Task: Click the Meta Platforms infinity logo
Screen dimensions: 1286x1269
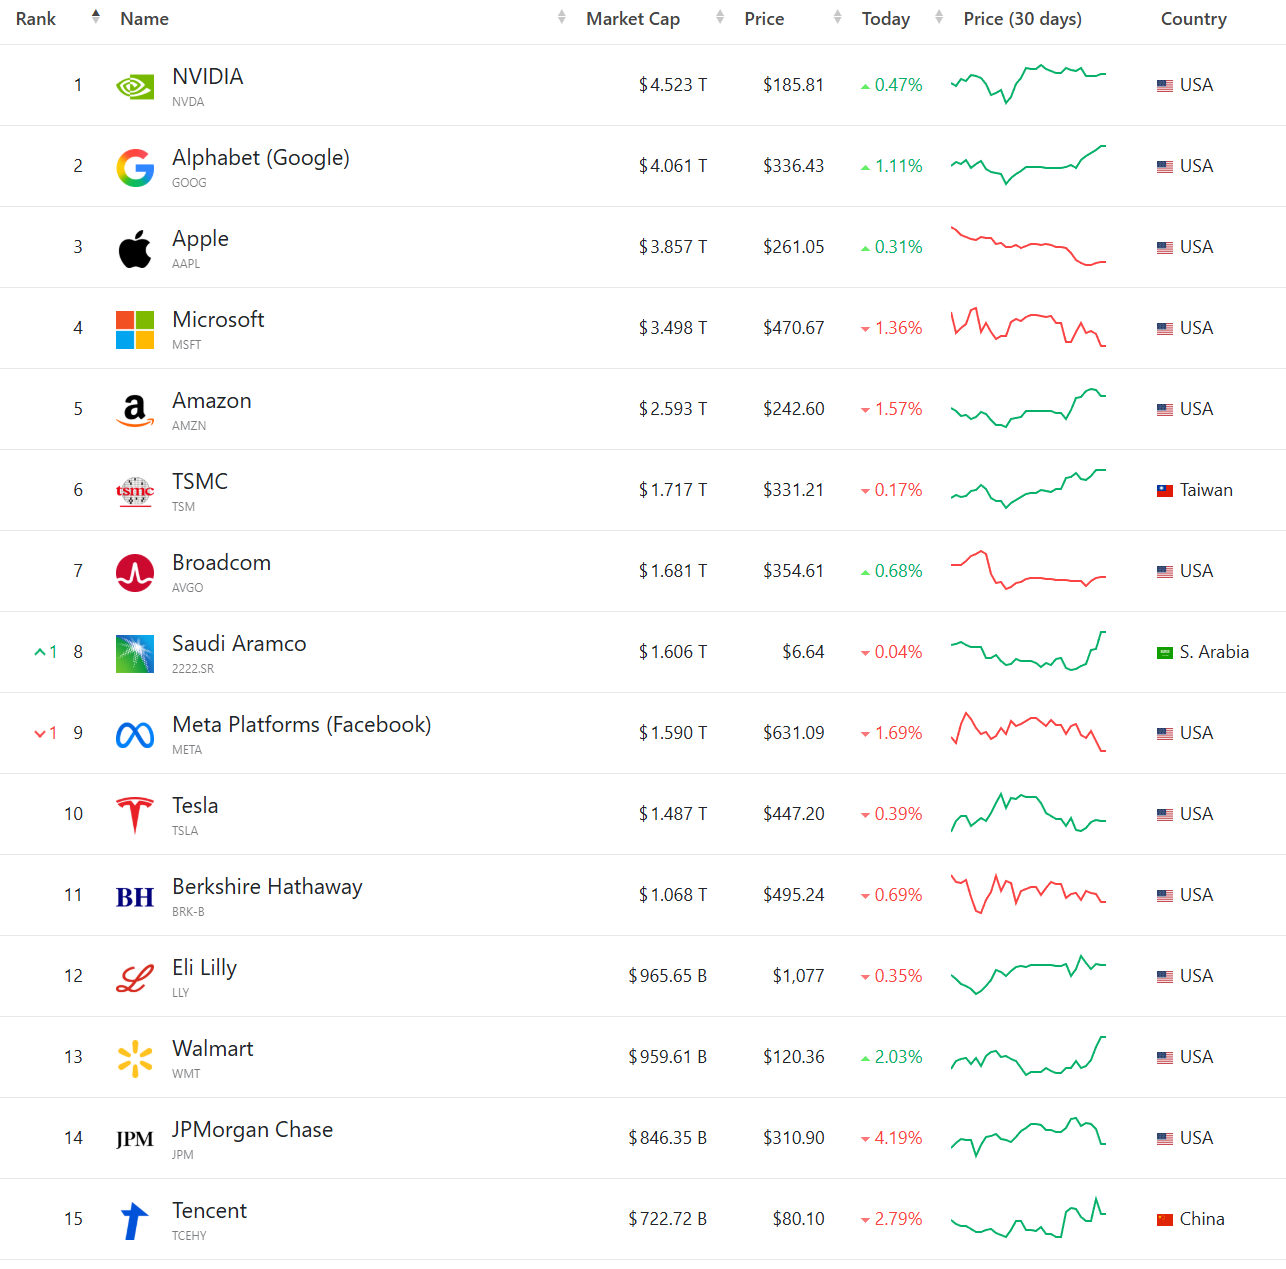Action: pyautogui.click(x=135, y=735)
